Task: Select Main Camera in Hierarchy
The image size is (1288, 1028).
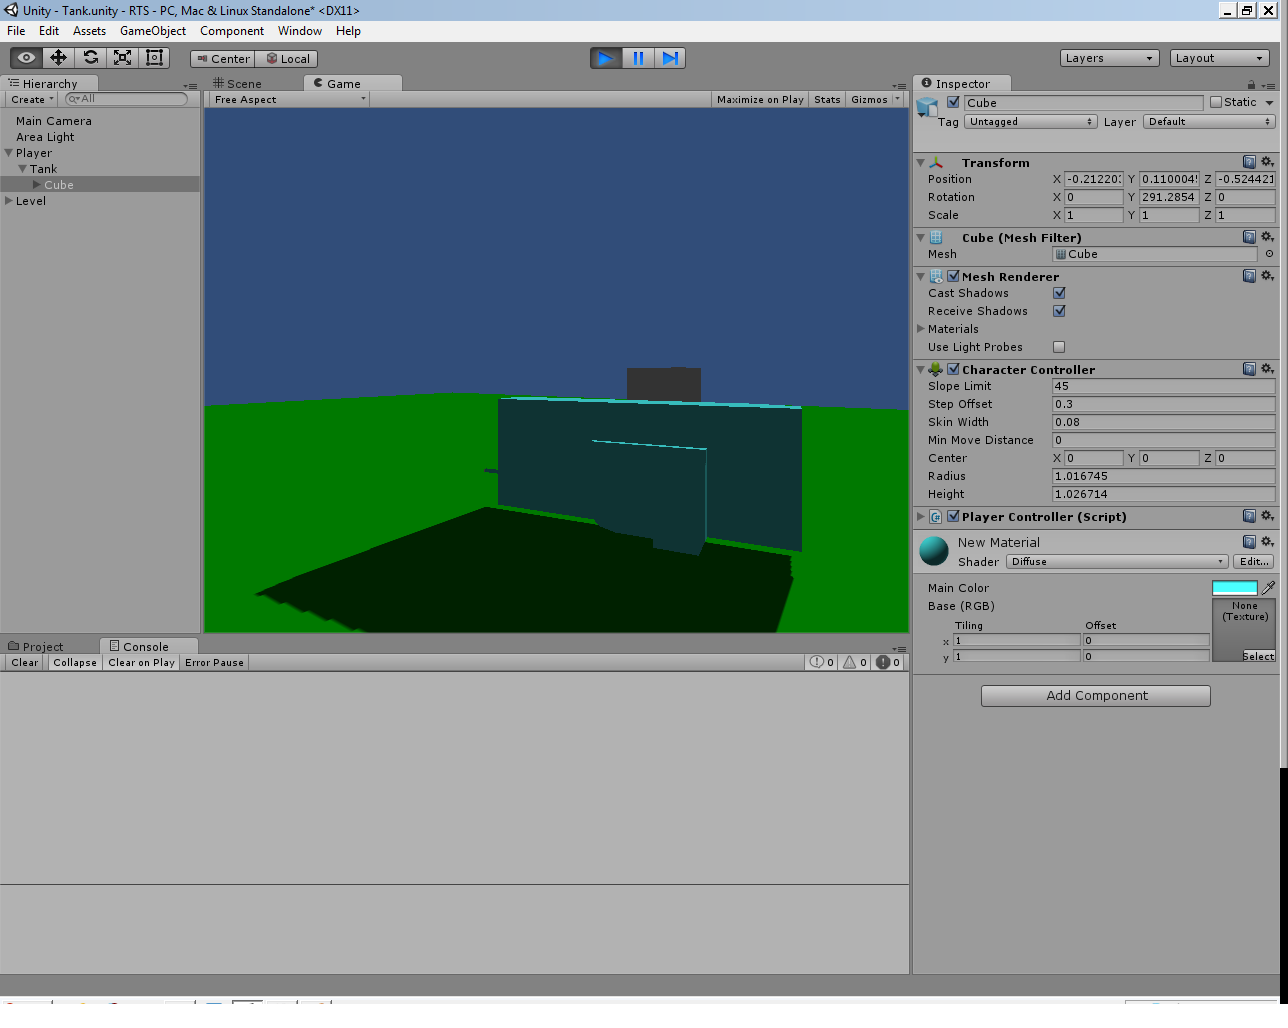Action: [x=54, y=121]
